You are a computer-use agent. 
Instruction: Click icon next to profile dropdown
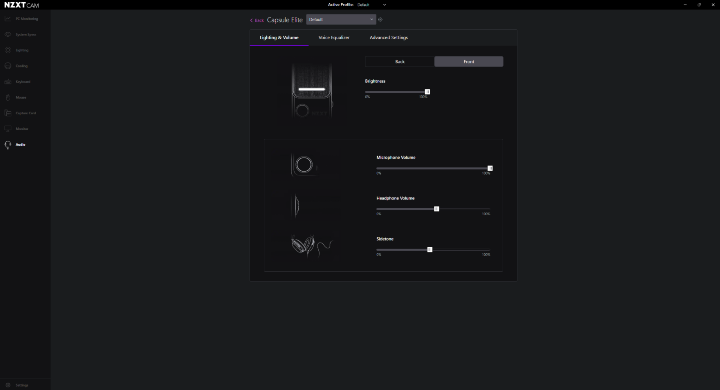380,20
